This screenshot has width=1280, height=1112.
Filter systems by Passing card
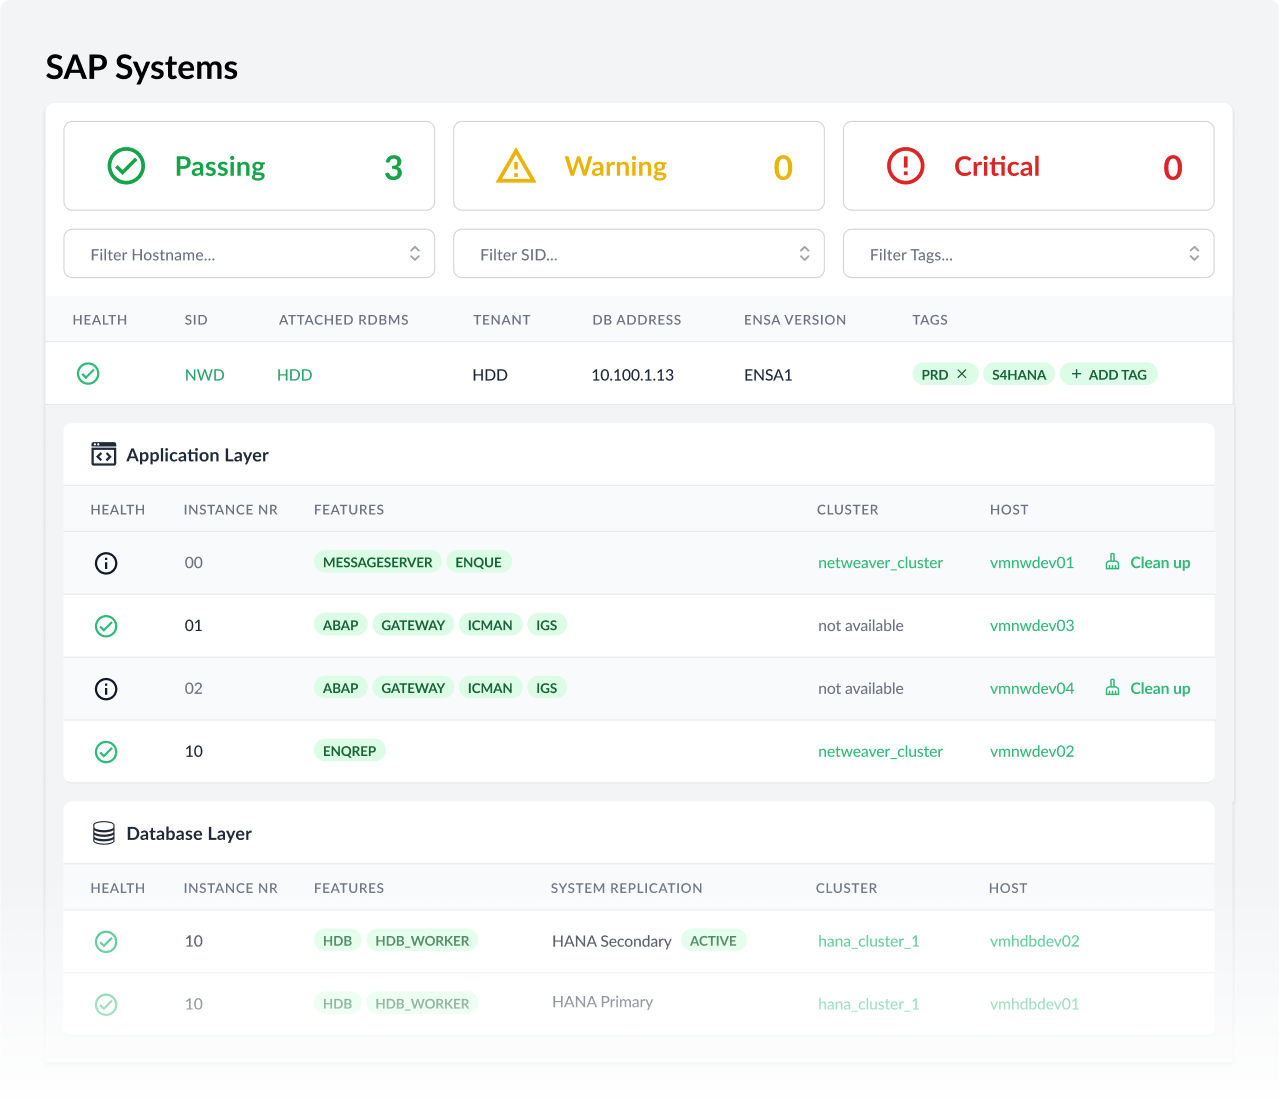click(x=249, y=166)
